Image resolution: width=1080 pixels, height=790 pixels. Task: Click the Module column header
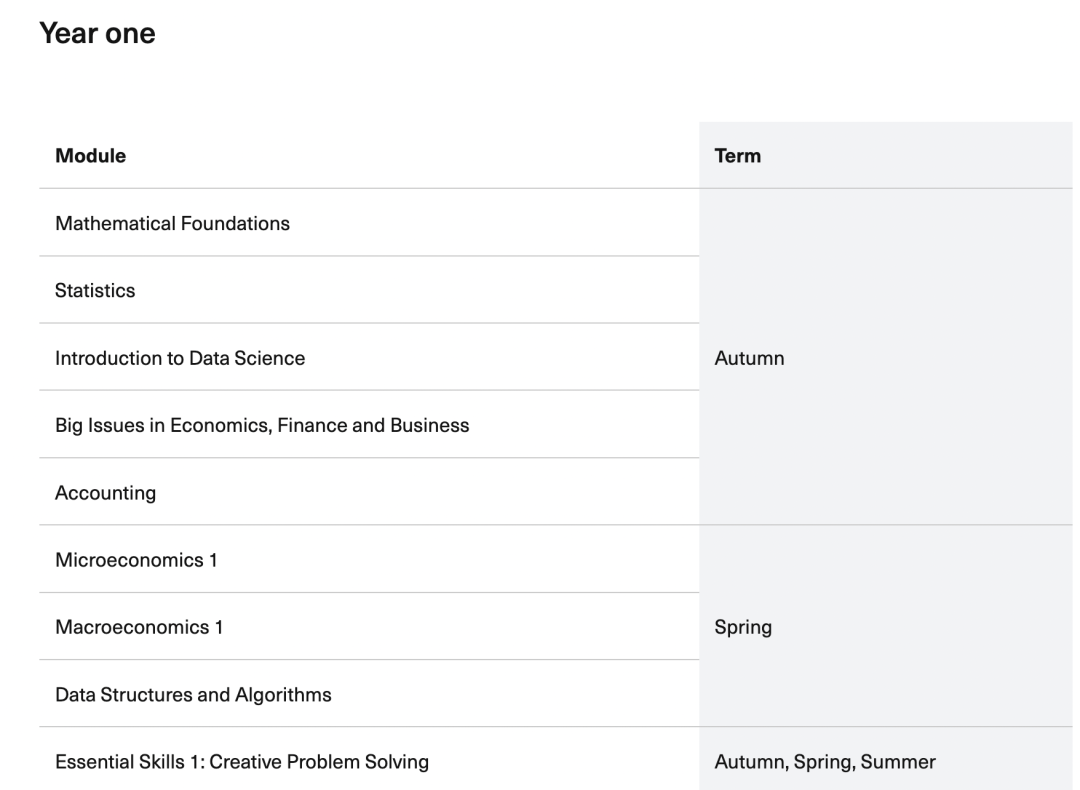click(x=91, y=156)
